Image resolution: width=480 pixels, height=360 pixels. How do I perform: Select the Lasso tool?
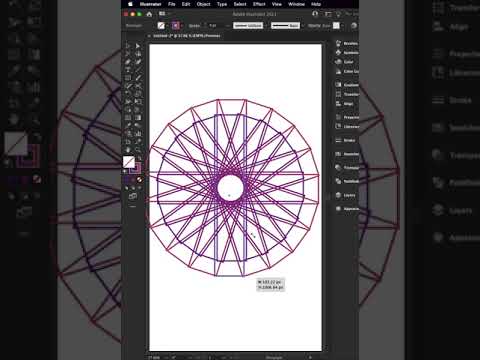click(x=138, y=54)
